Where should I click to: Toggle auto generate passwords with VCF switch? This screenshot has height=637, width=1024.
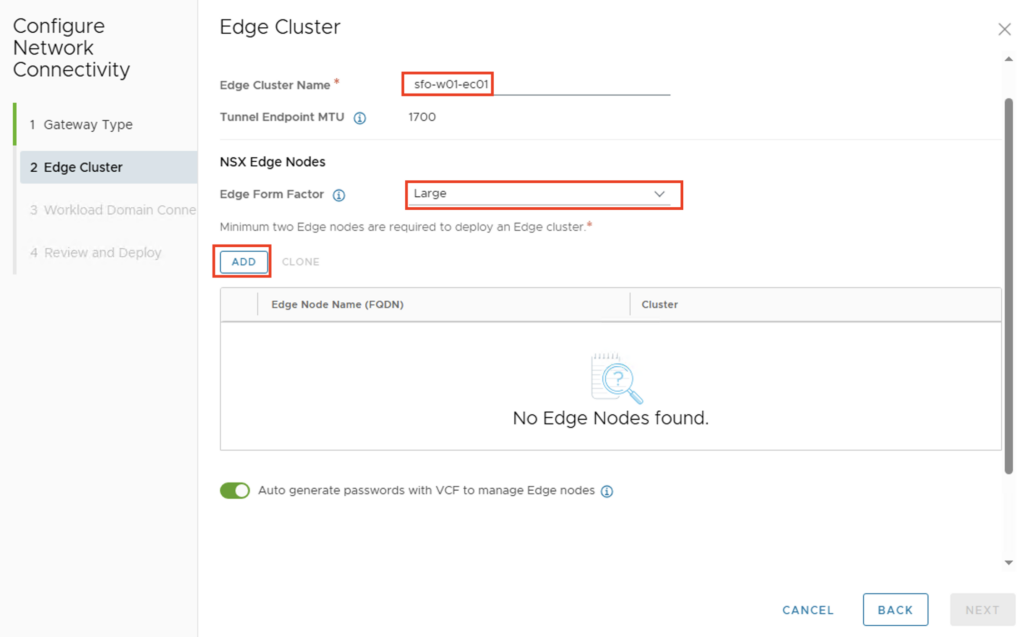pos(235,491)
